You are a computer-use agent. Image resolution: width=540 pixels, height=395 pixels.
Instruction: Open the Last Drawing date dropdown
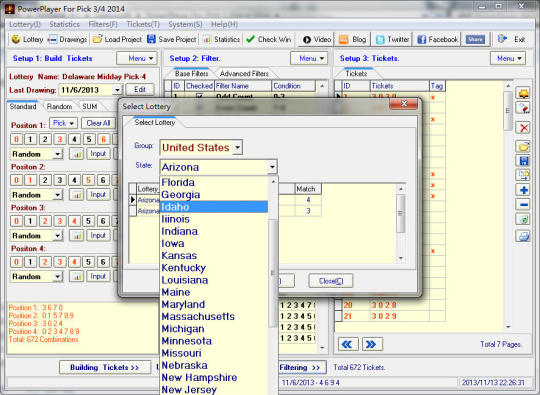[x=117, y=90]
